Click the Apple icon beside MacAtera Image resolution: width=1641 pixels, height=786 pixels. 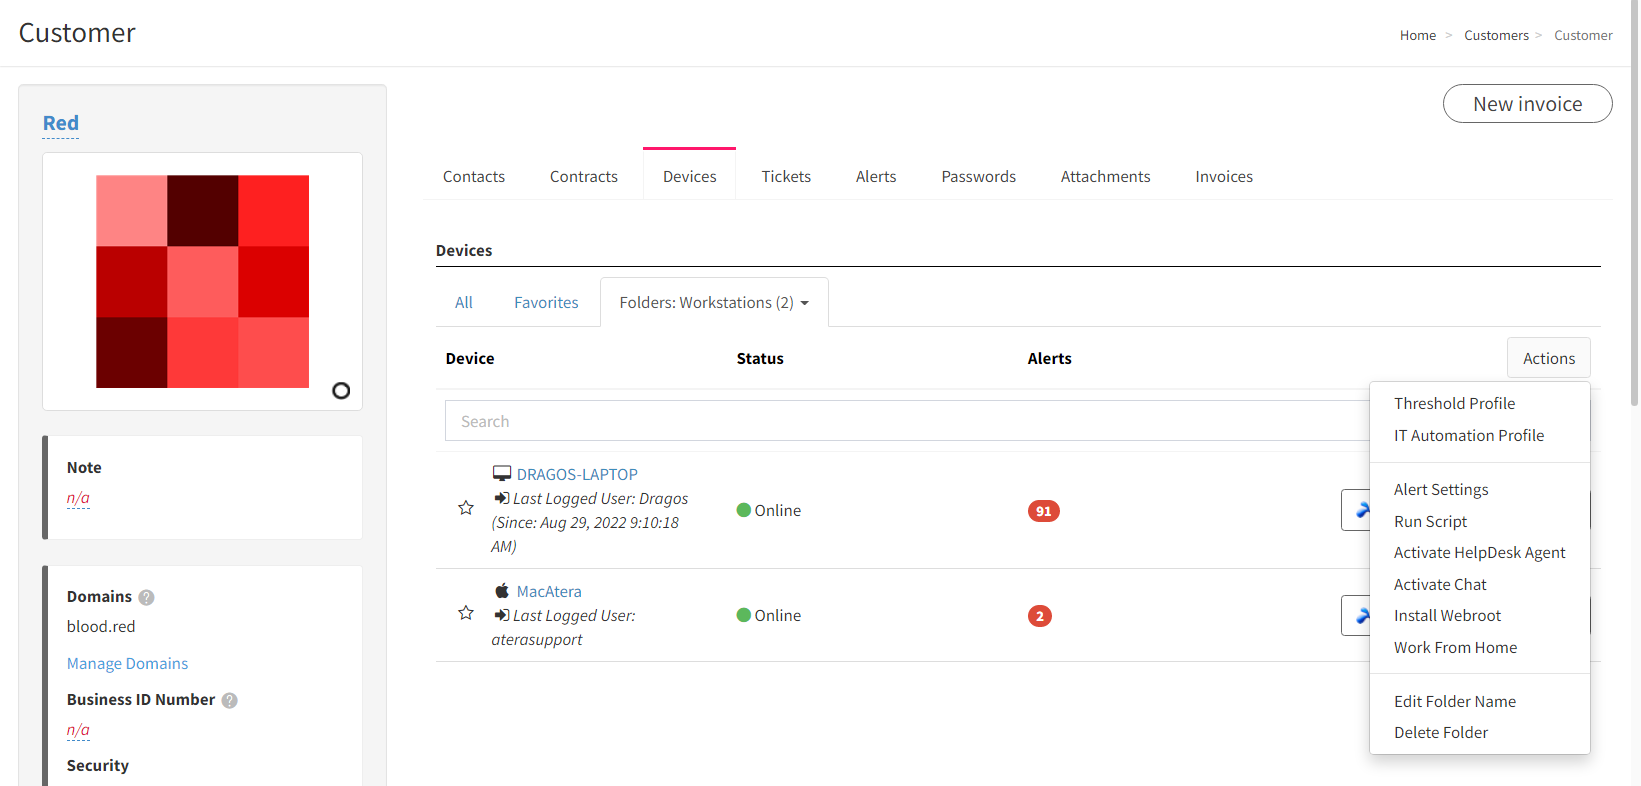pos(502,591)
